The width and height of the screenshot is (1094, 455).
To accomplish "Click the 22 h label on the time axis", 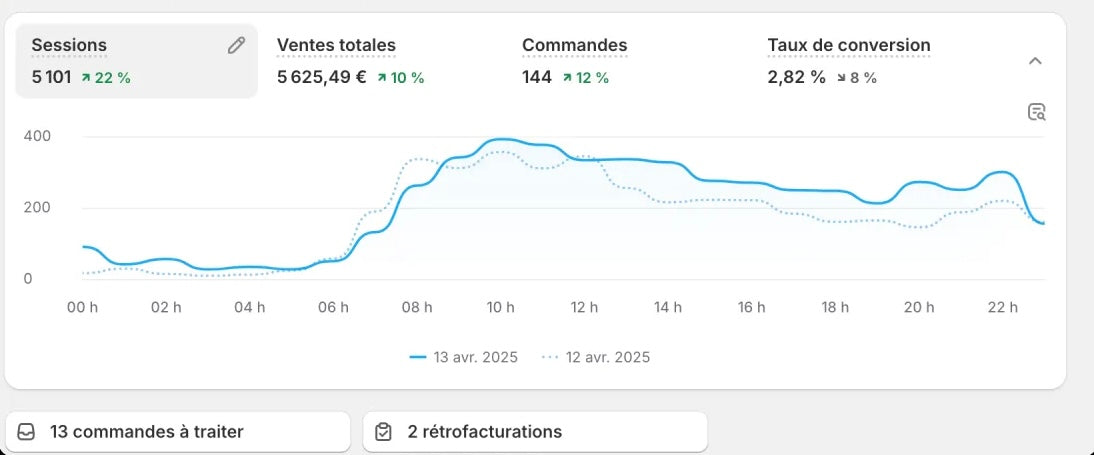I will (x=1003, y=308).
